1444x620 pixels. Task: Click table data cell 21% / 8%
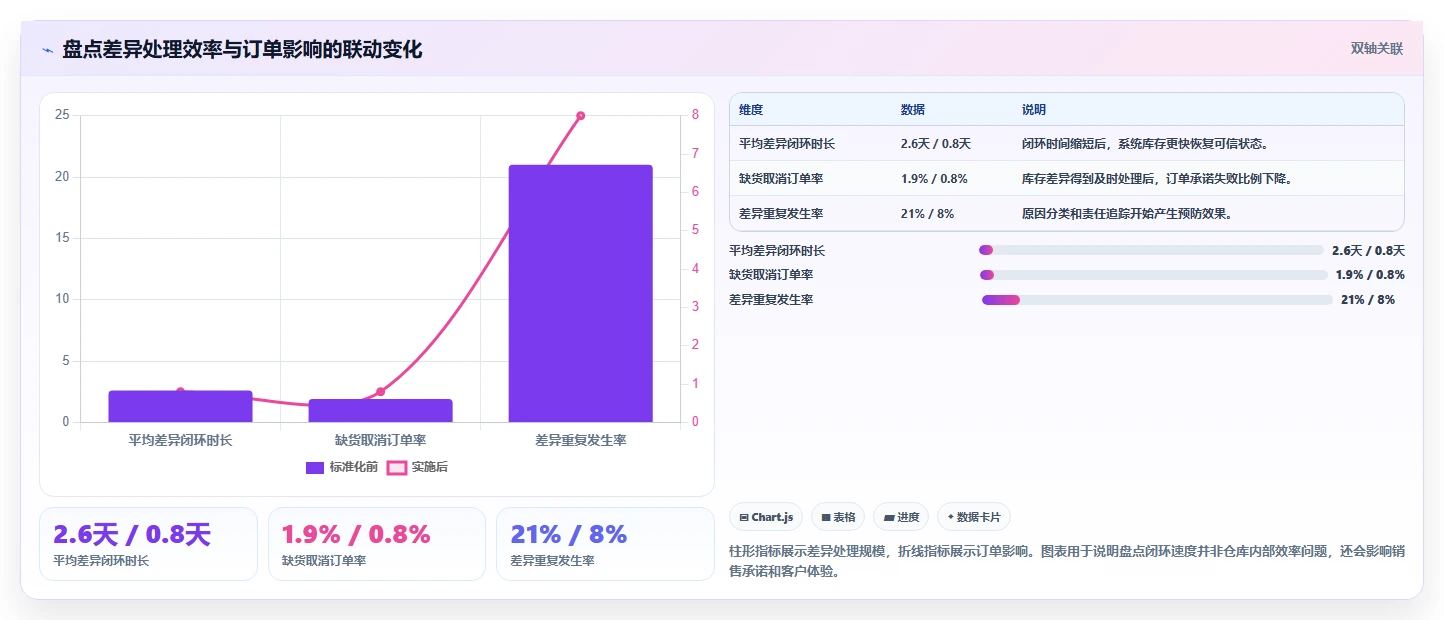pyautogui.click(x=927, y=214)
